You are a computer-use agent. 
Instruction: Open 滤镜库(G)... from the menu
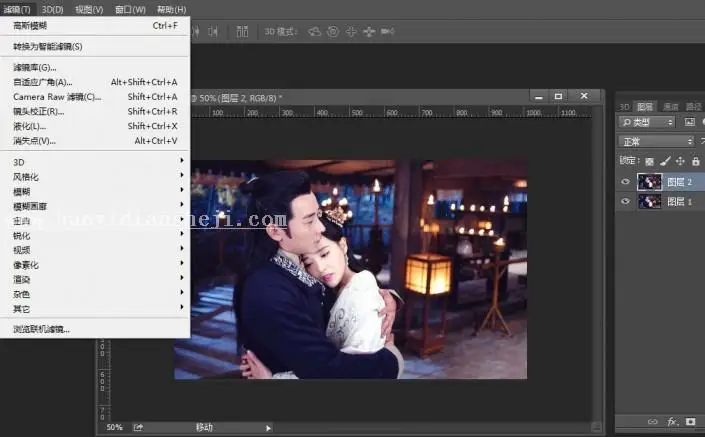(95, 67)
